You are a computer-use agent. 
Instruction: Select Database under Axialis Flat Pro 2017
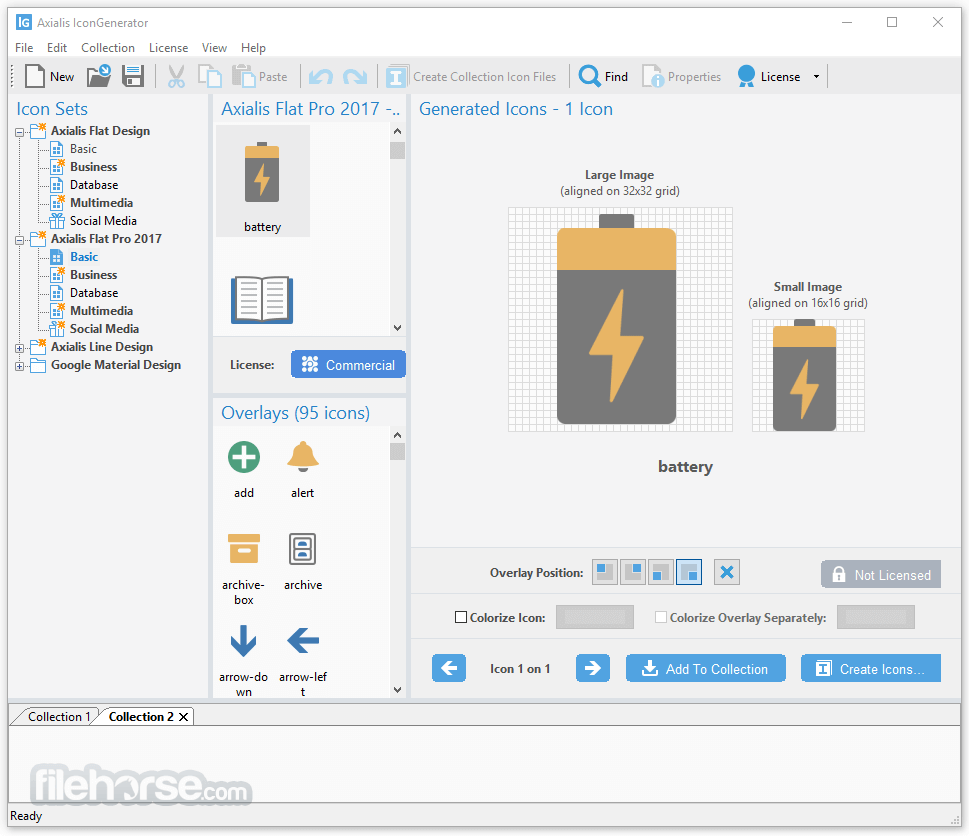(x=94, y=293)
